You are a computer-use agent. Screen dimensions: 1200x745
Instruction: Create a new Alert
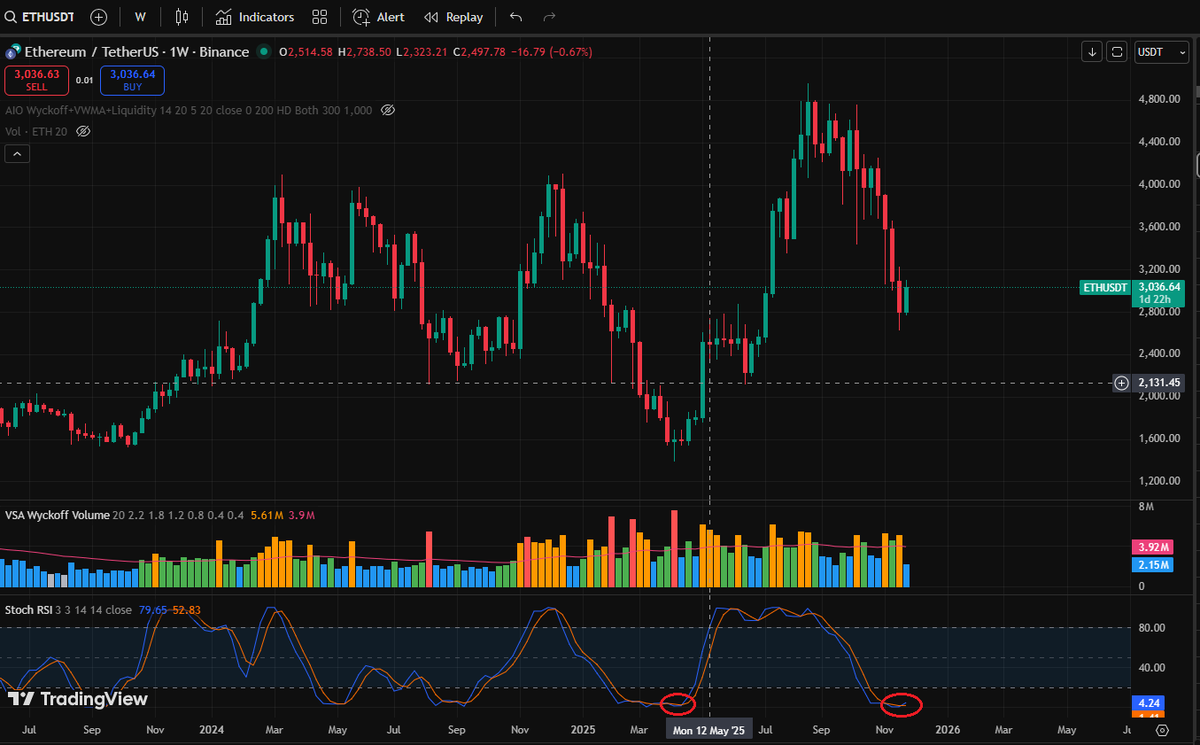[x=379, y=17]
